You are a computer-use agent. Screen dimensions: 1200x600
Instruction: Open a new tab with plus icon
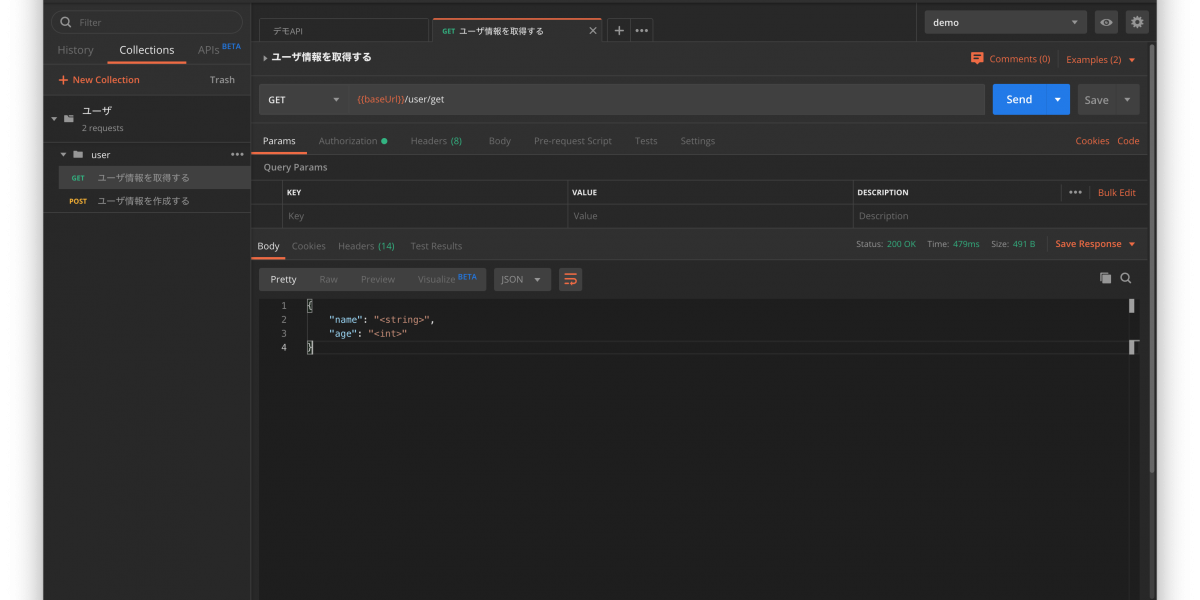pyautogui.click(x=619, y=31)
